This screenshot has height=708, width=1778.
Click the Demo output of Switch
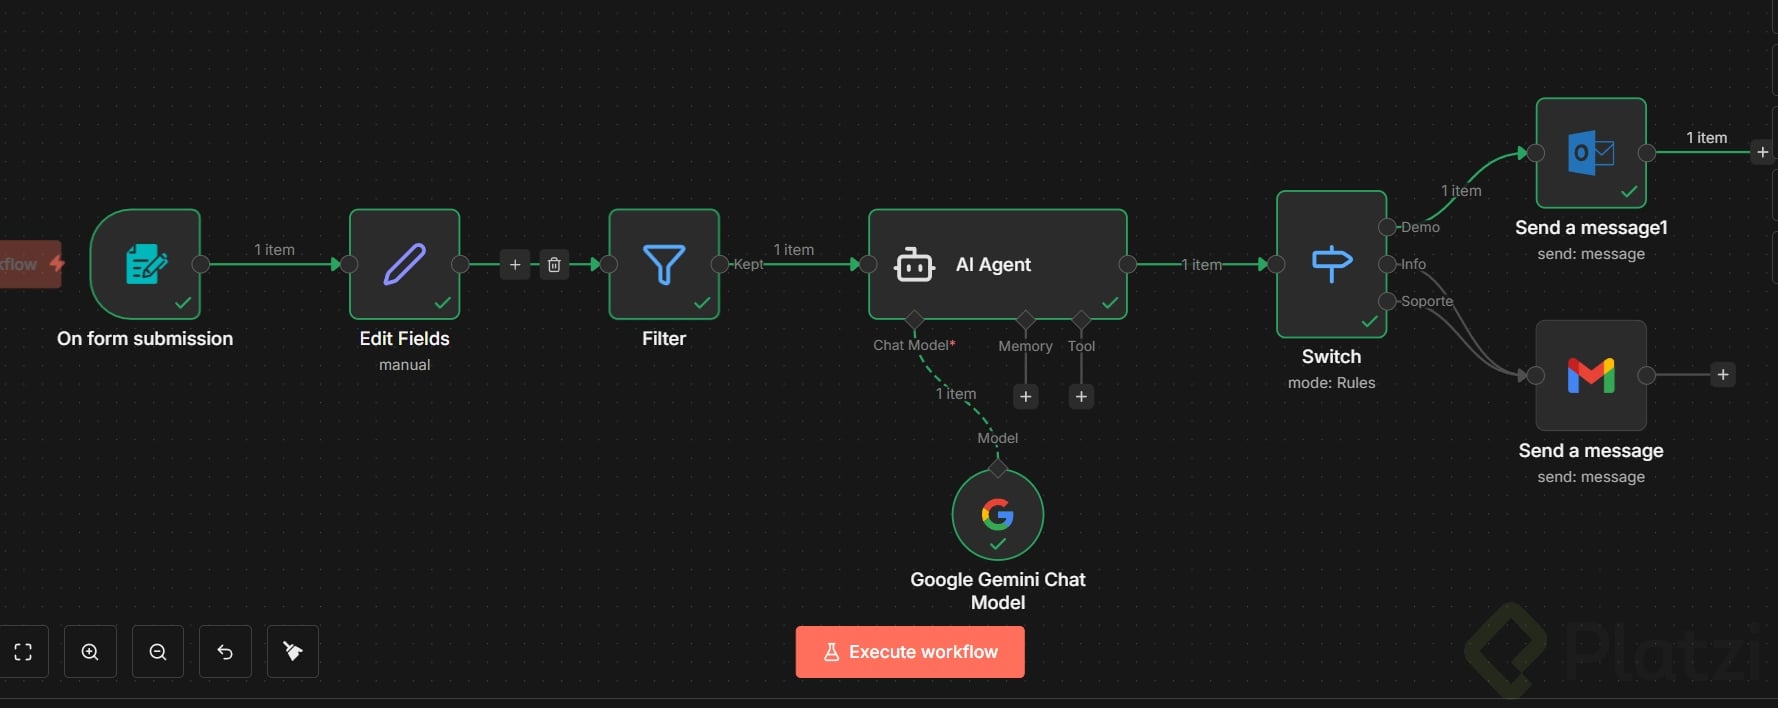1387,227
